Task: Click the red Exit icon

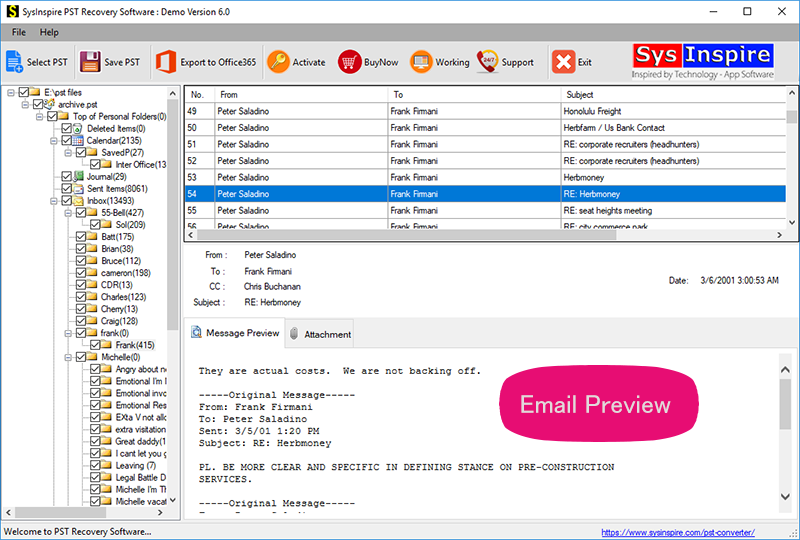Action: 563,62
